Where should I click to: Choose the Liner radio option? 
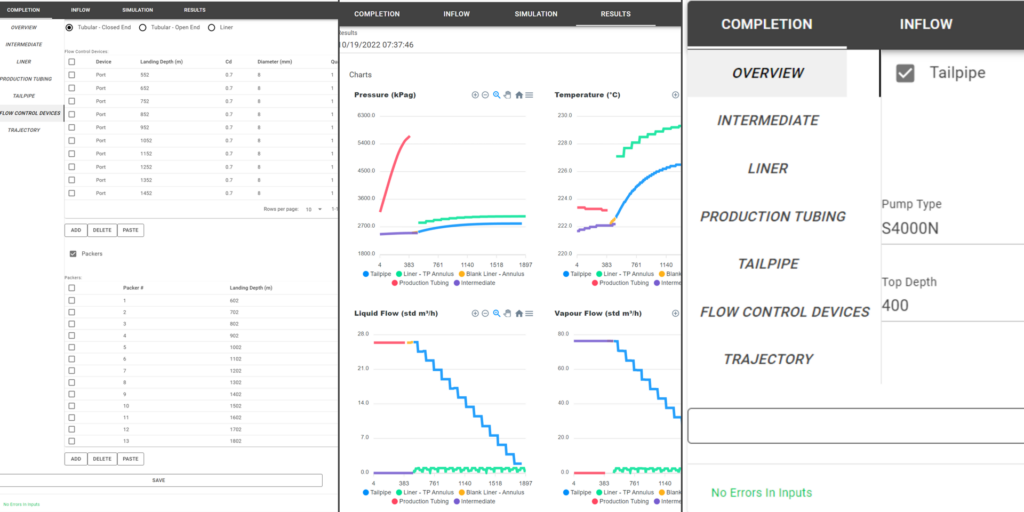point(212,27)
